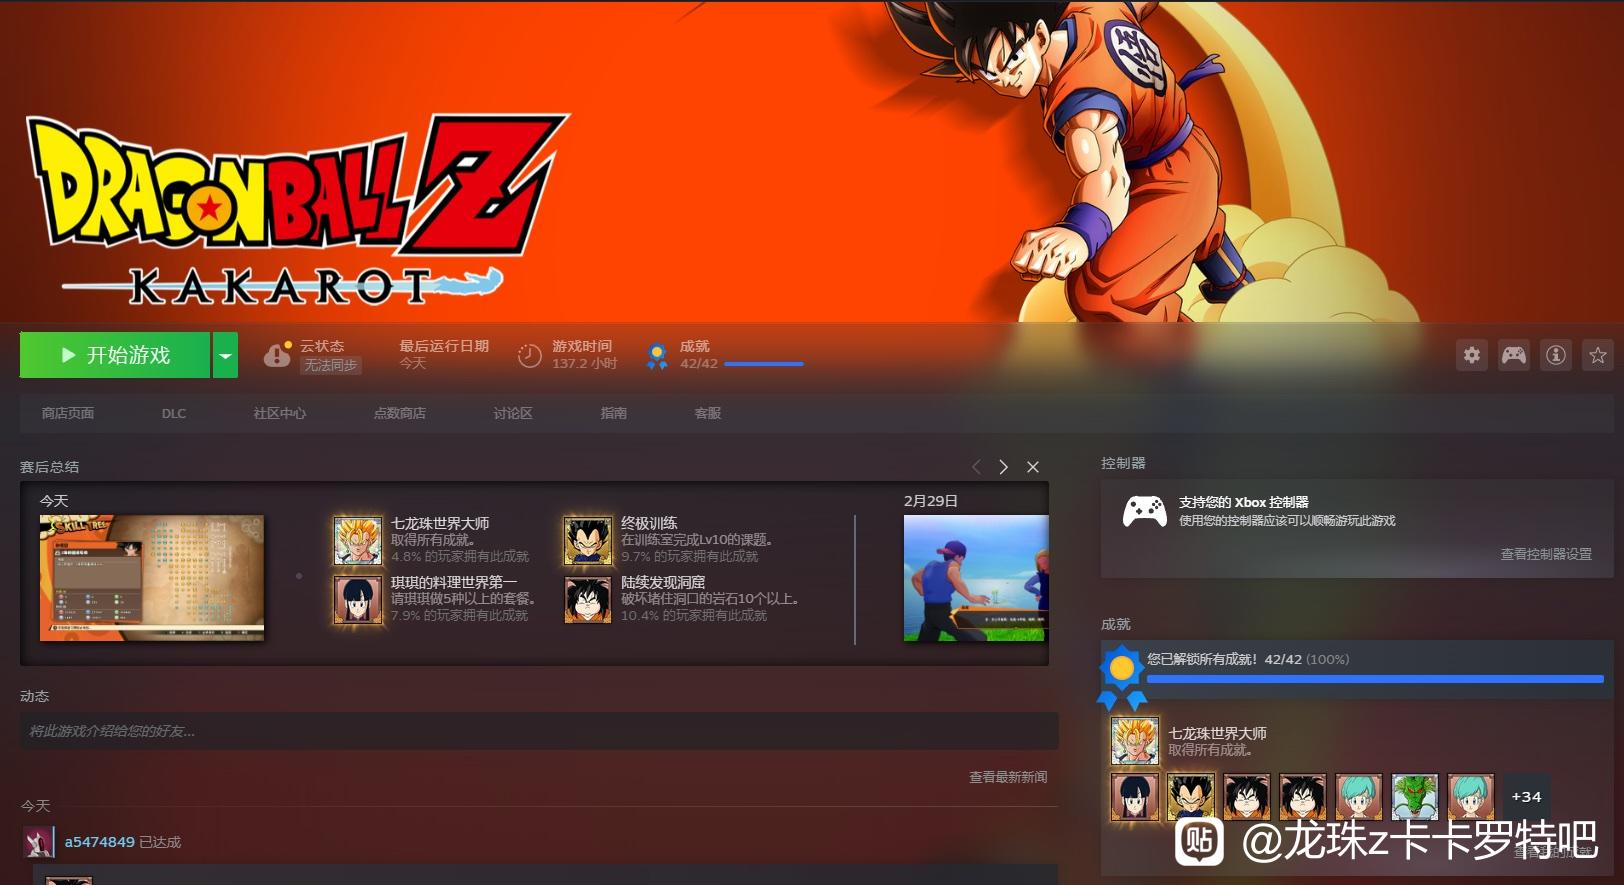
Task: Click the cloud status icon
Action: [277, 355]
